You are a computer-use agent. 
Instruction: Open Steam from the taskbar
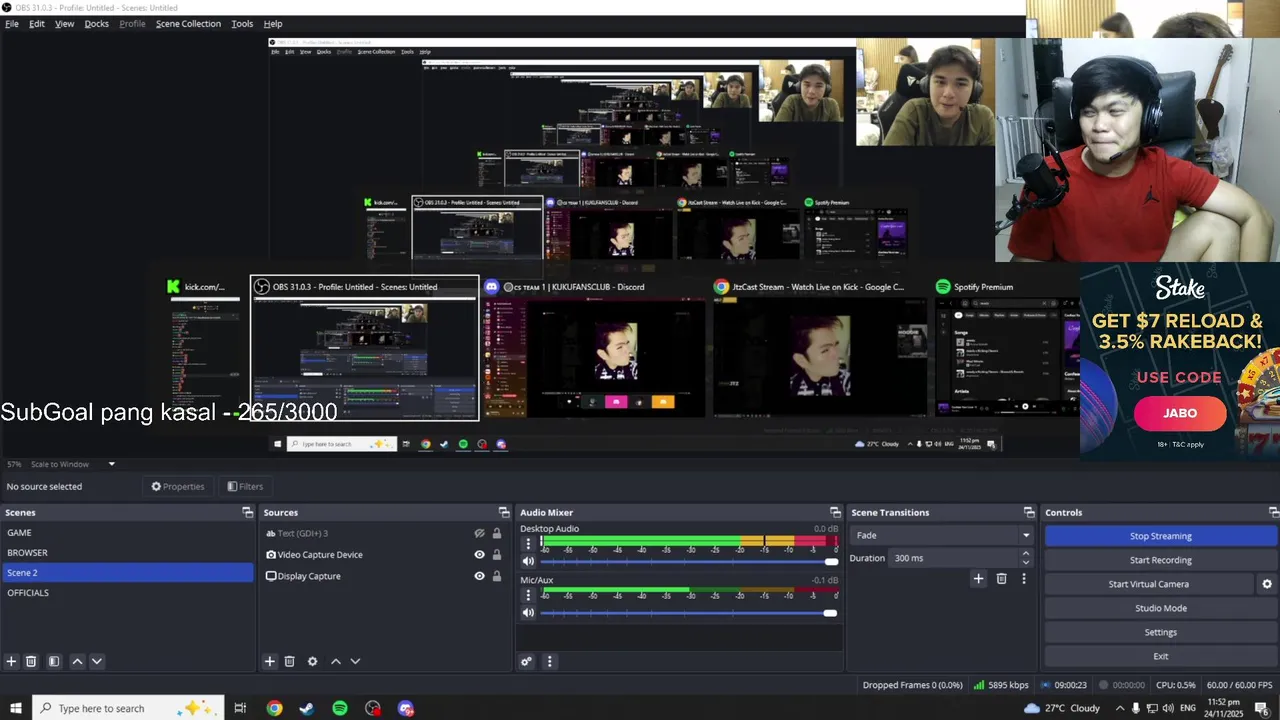tap(307, 708)
